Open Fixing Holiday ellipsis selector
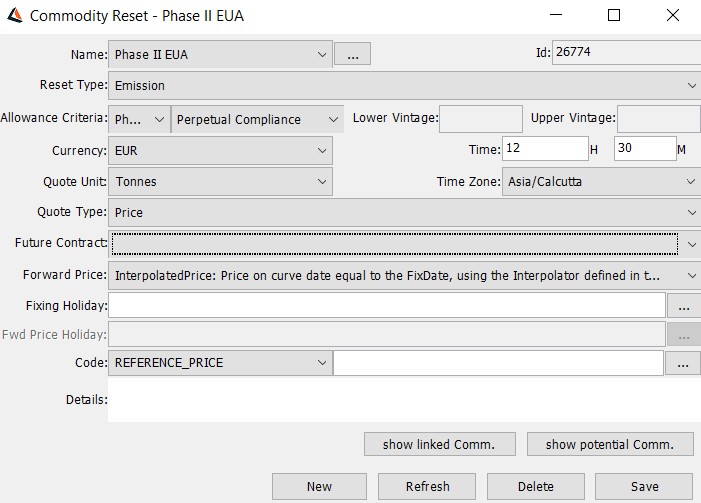The image size is (701, 503). pos(684,306)
